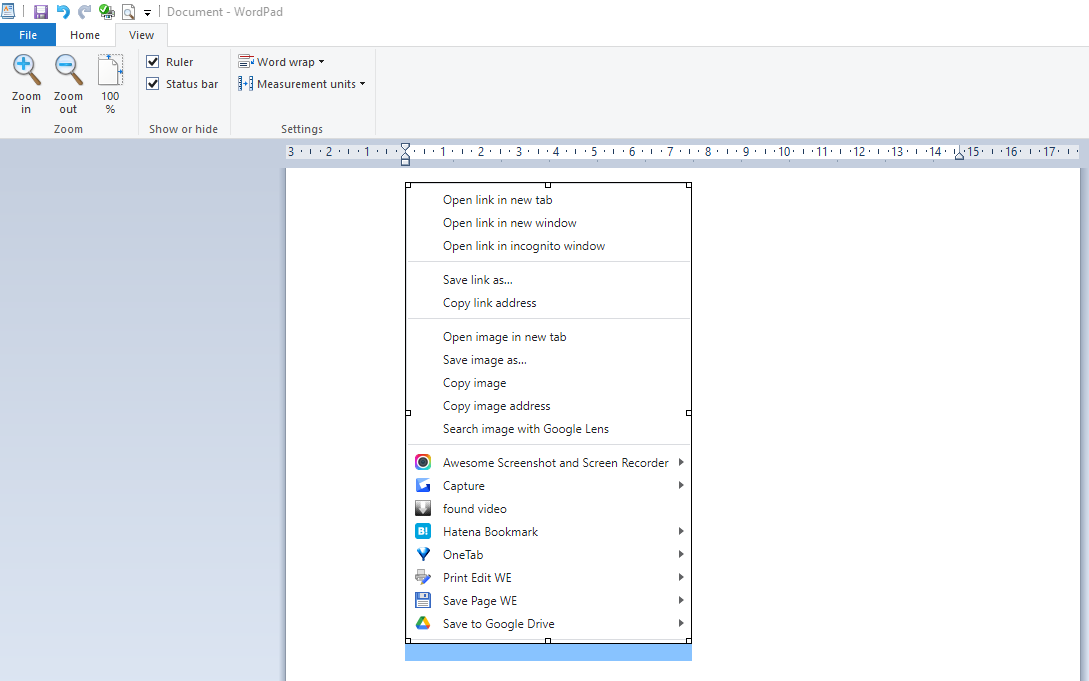Click the submenu arrow beside OneTab
Viewport: 1089px width, 681px height.
[681, 554]
